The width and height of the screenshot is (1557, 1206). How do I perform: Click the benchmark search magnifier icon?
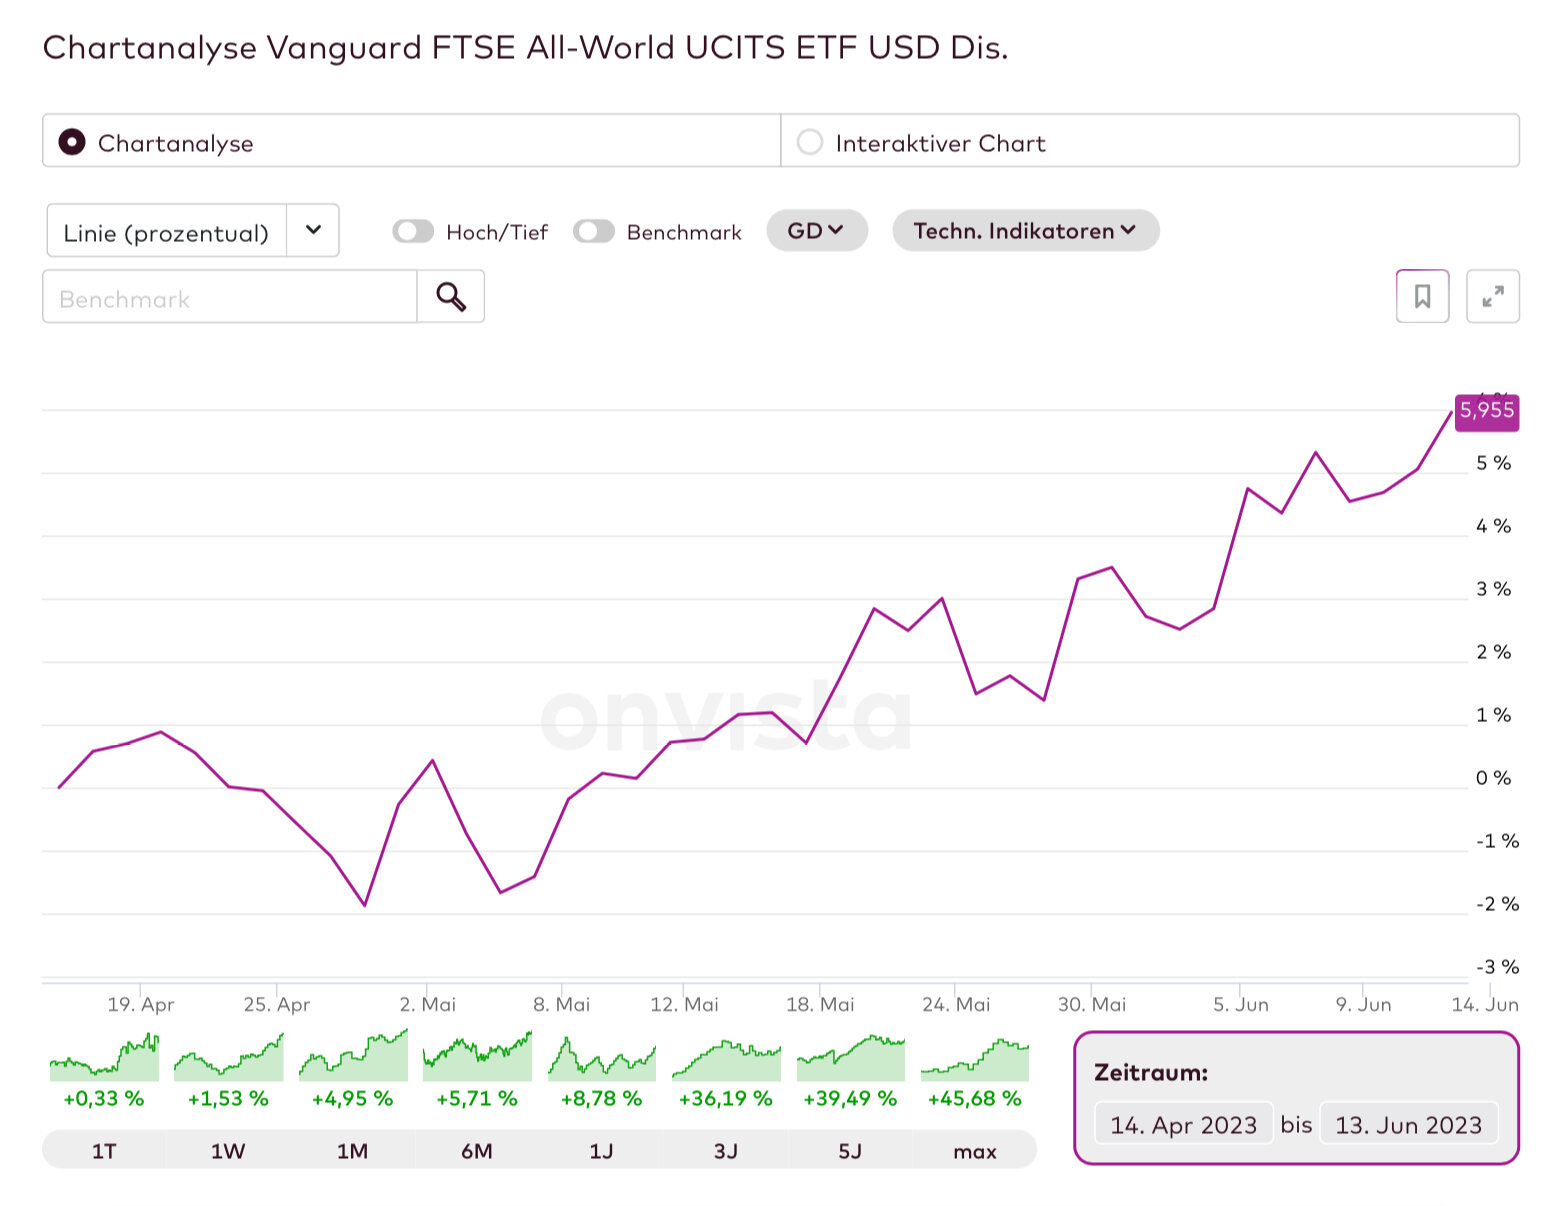[451, 297]
